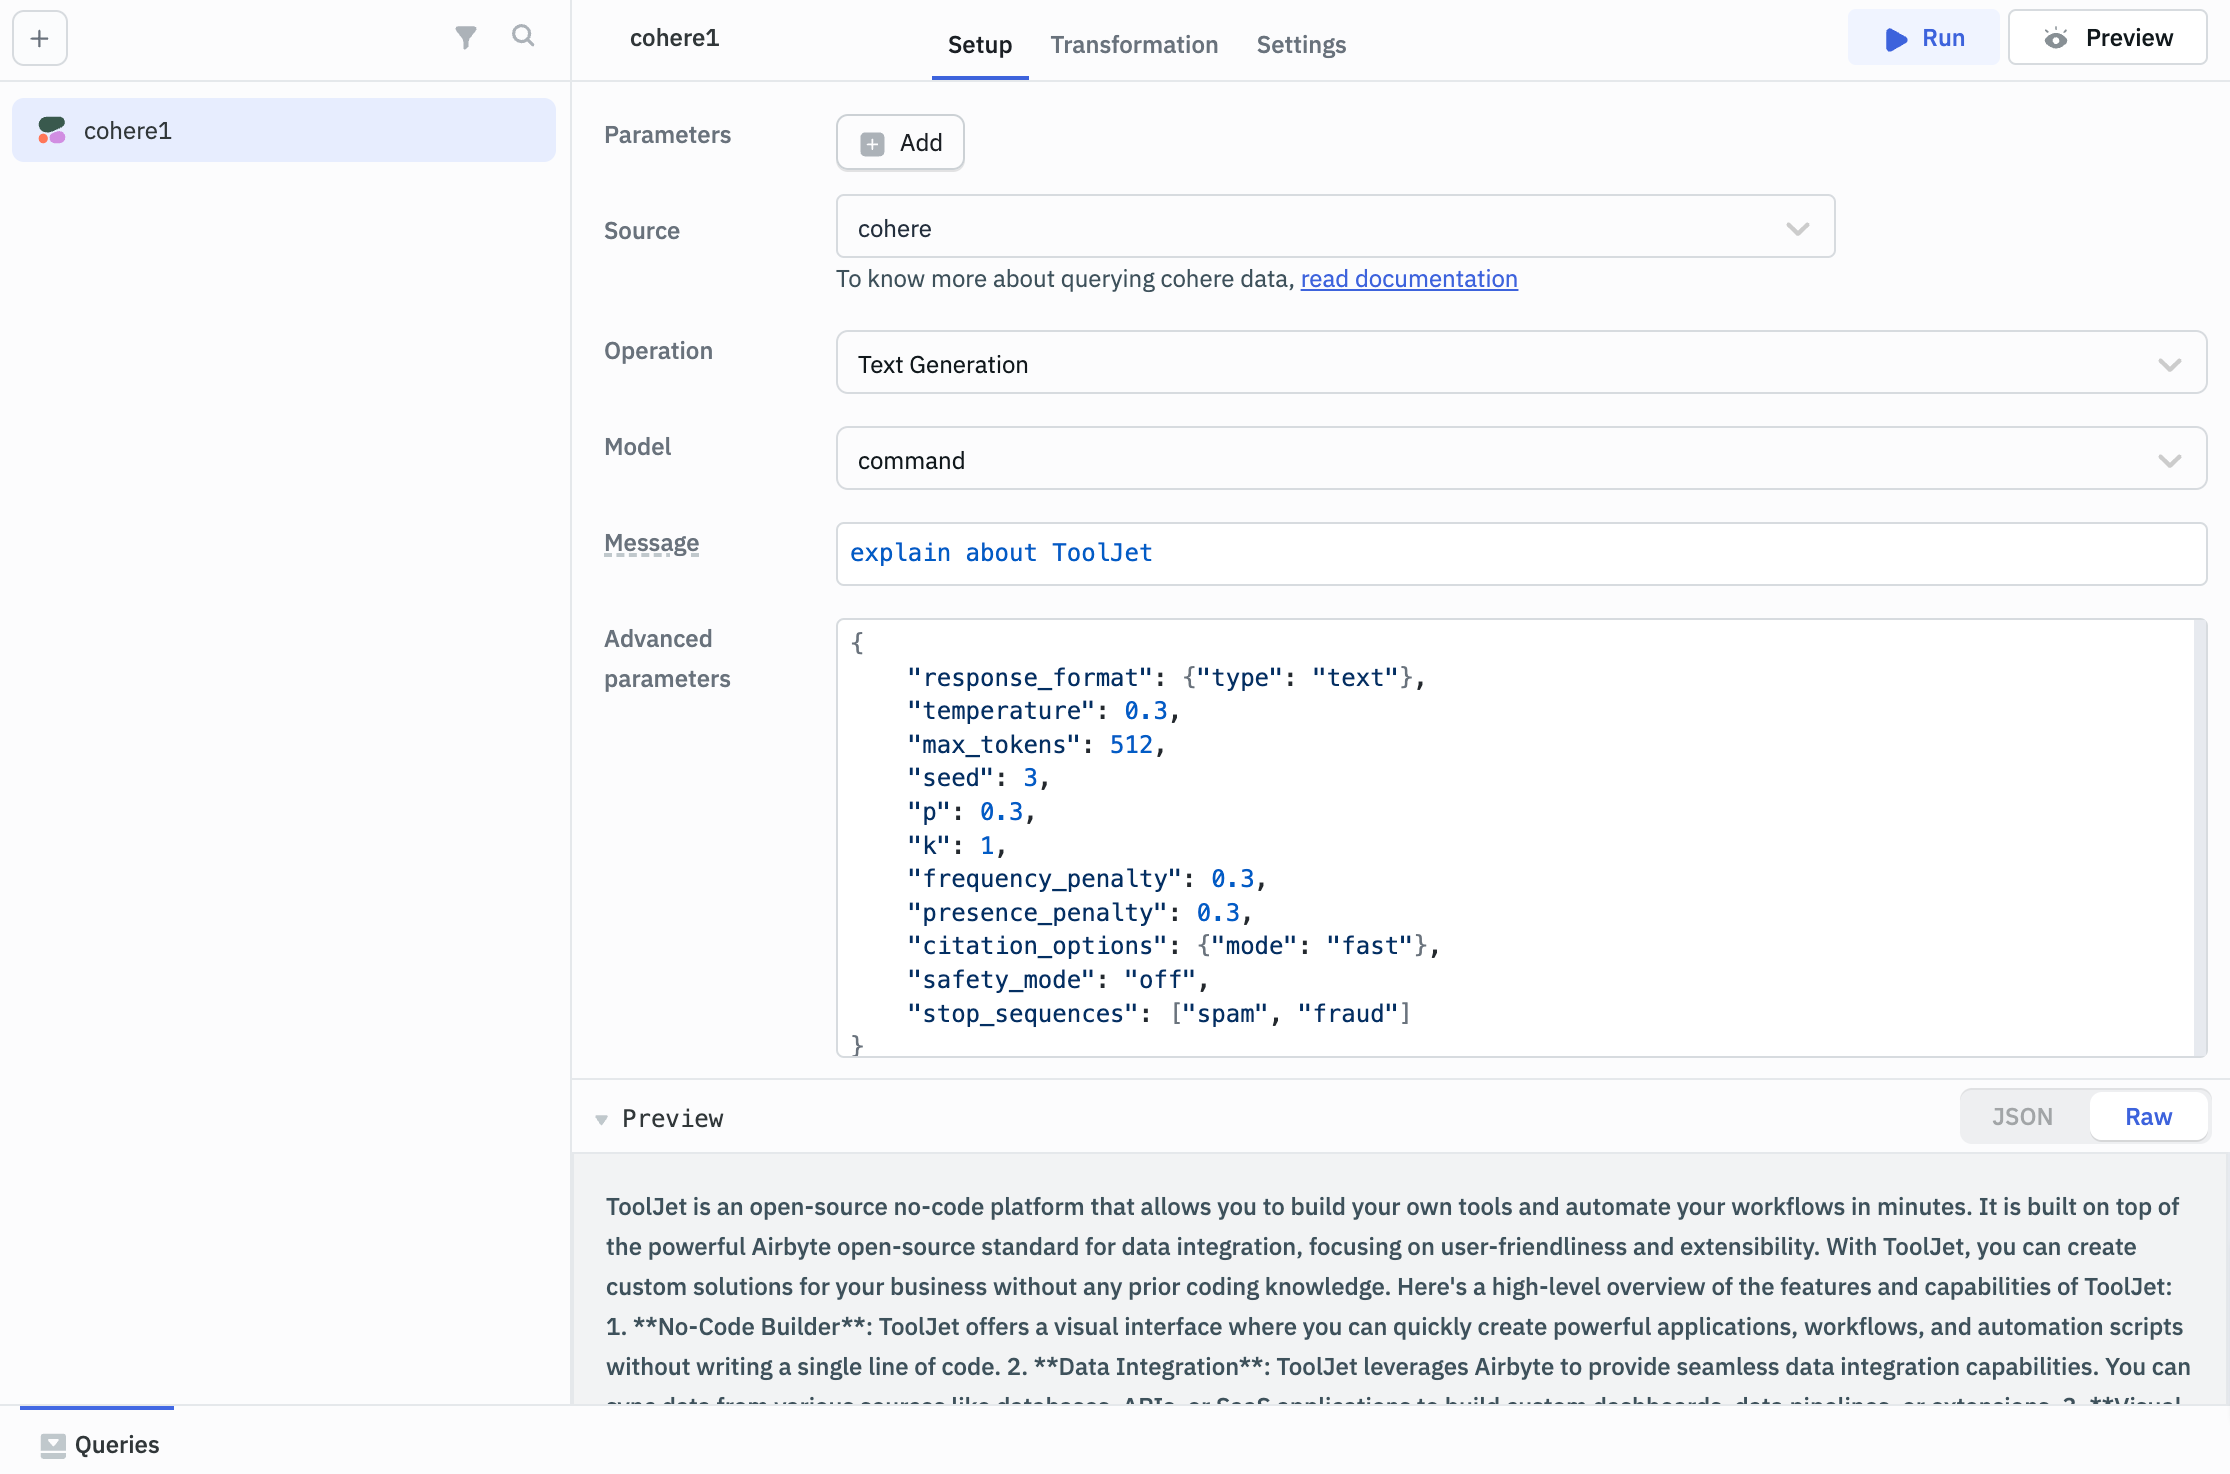The width and height of the screenshot is (2230, 1474).
Task: Switch to the Settings tab
Action: click(x=1302, y=41)
